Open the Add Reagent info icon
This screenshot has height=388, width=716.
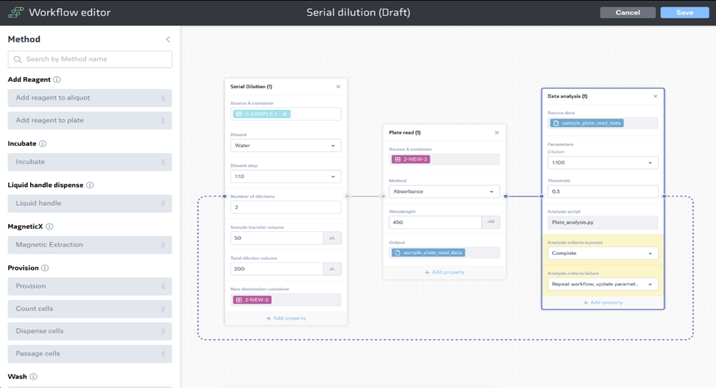(57, 79)
